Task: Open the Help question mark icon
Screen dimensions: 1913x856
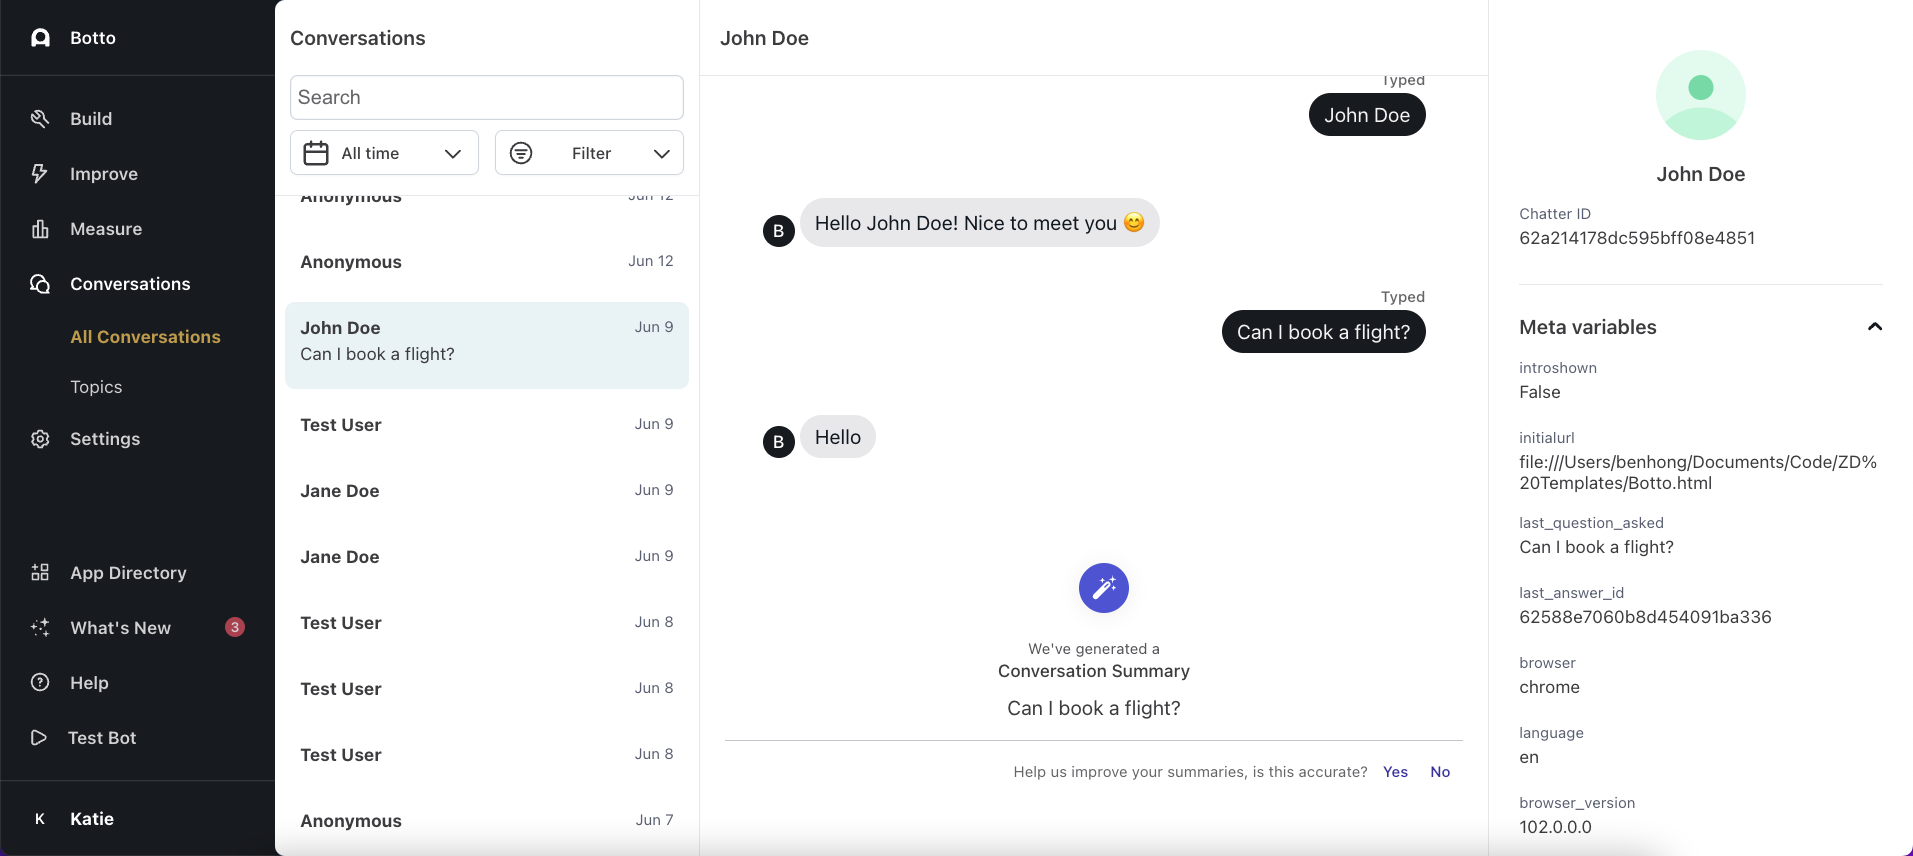Action: (40, 683)
